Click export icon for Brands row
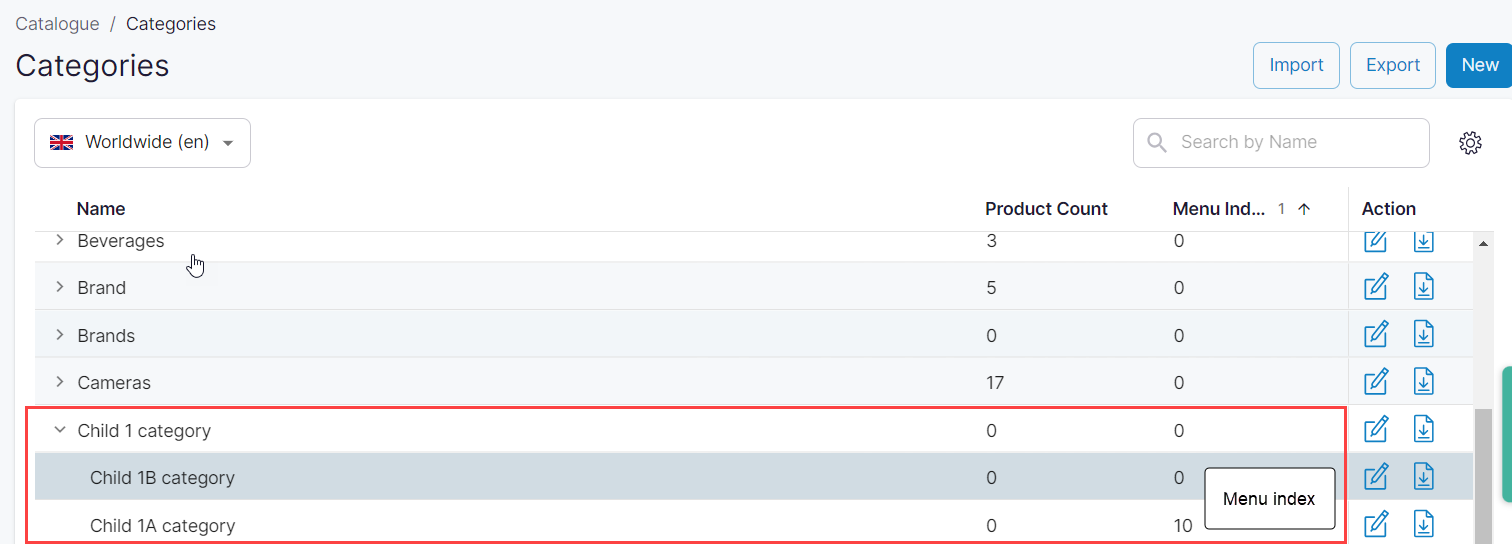The height and width of the screenshot is (544, 1512). coord(1423,335)
